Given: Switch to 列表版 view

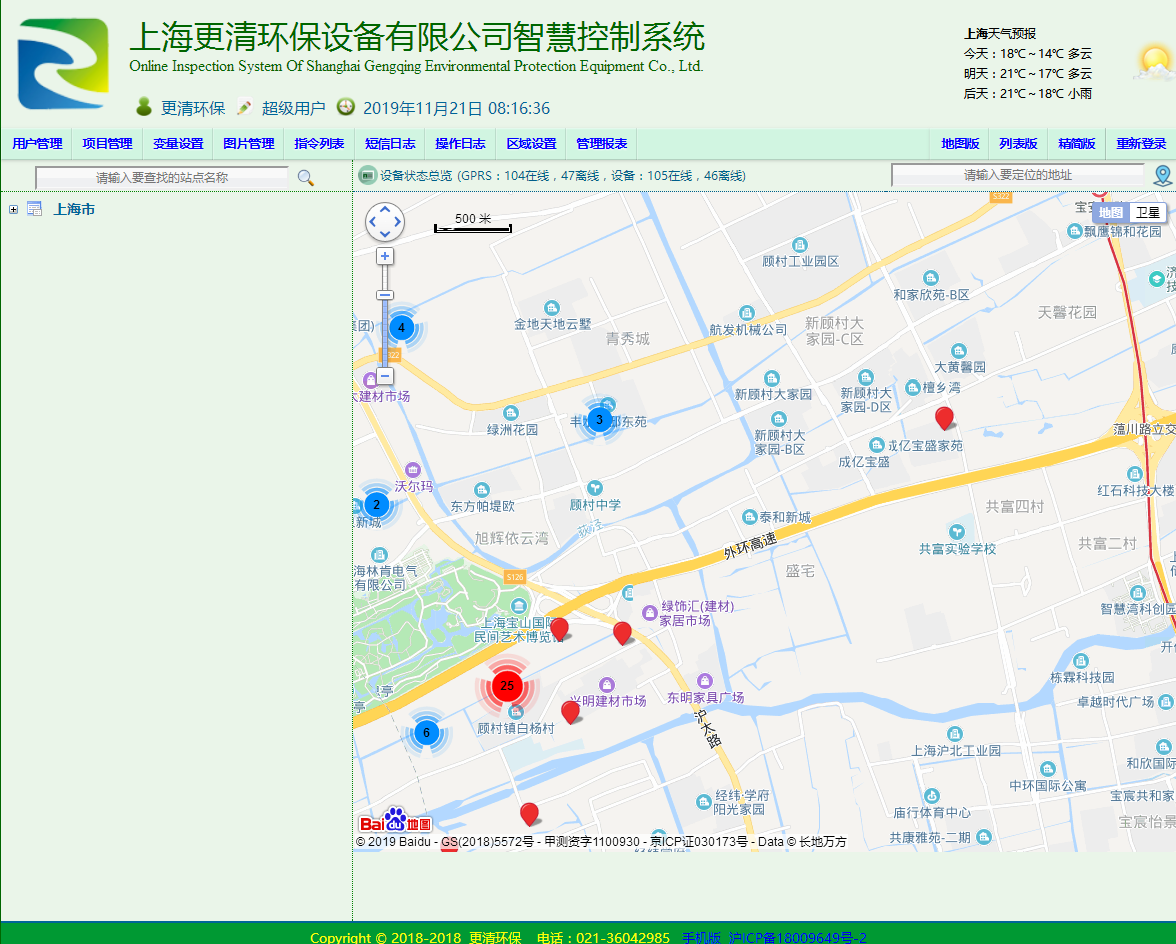Looking at the screenshot, I should (1018, 144).
